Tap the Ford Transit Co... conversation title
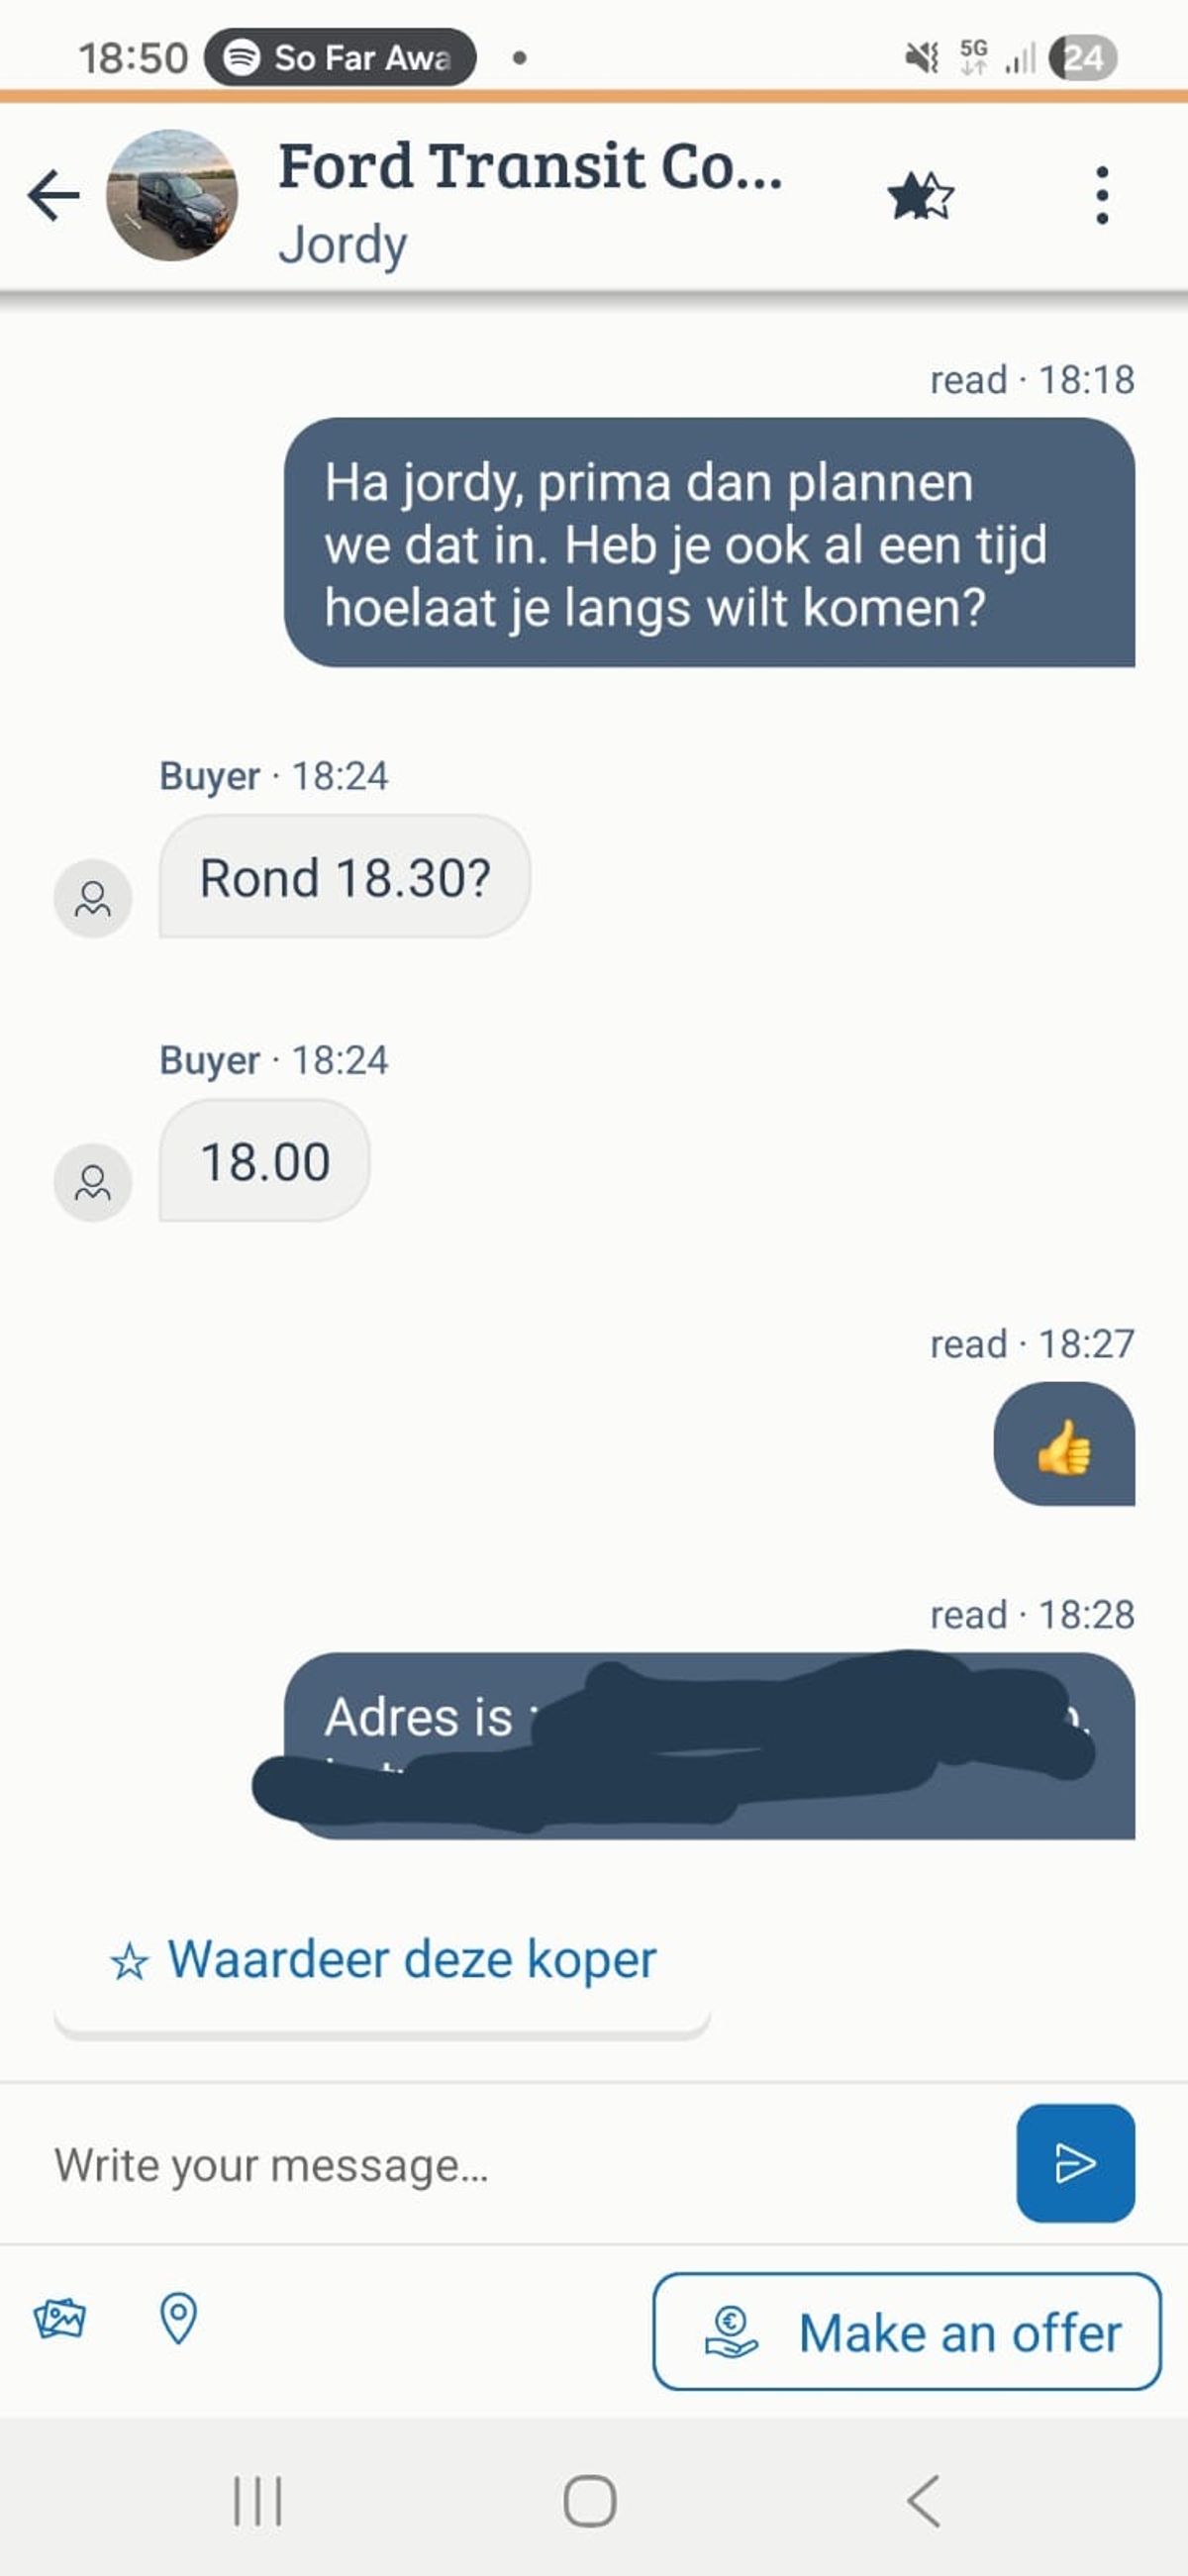The image size is (1188, 2576). (x=530, y=166)
